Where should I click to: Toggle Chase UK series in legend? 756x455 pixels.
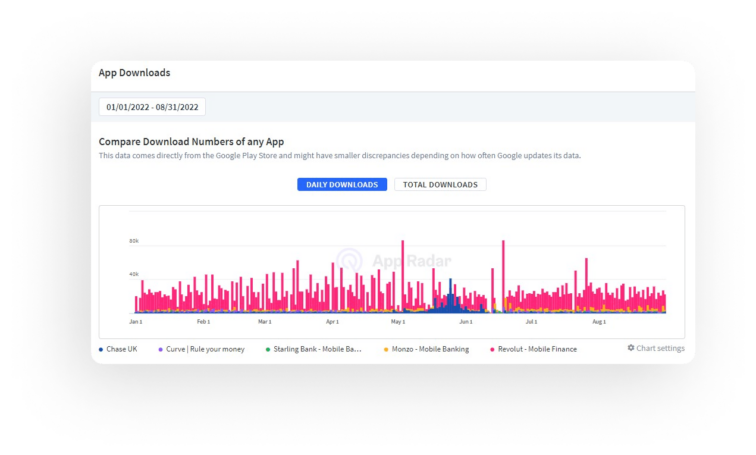[x=123, y=349]
